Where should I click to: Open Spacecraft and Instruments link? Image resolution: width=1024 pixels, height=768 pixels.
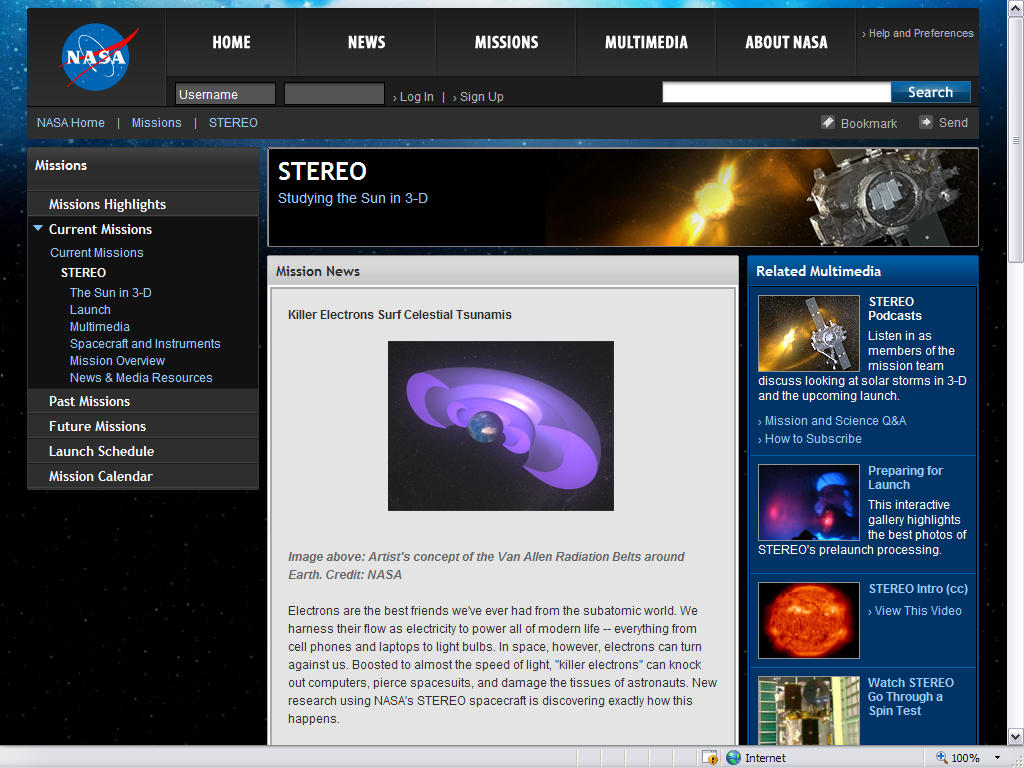tap(145, 344)
